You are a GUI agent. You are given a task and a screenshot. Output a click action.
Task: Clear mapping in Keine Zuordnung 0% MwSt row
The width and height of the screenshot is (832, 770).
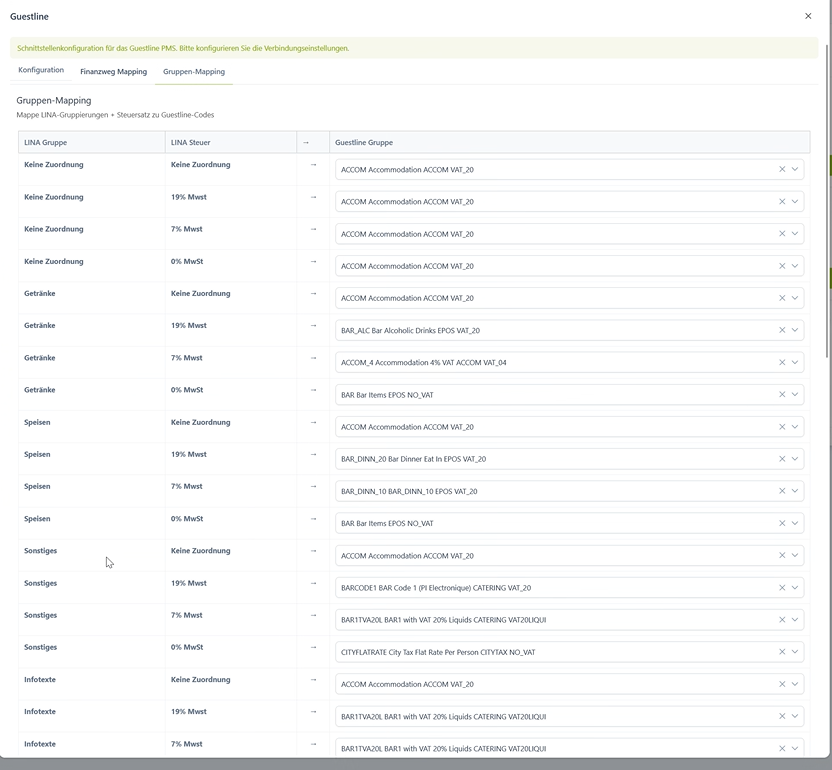pos(782,266)
